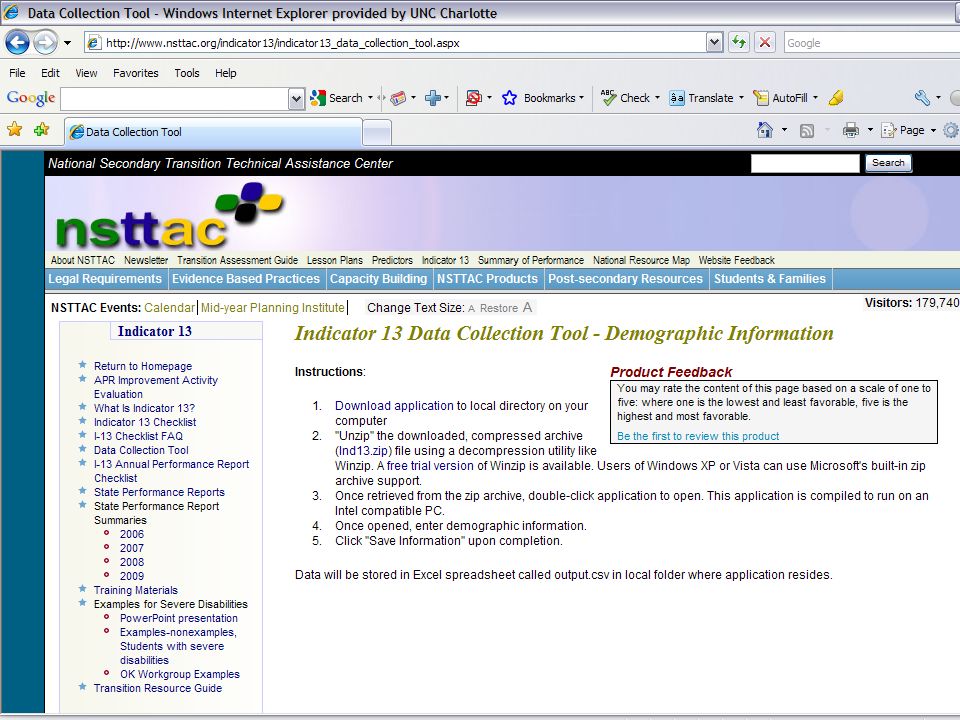Click the 2008 State Performance summary link

[x=132, y=562]
